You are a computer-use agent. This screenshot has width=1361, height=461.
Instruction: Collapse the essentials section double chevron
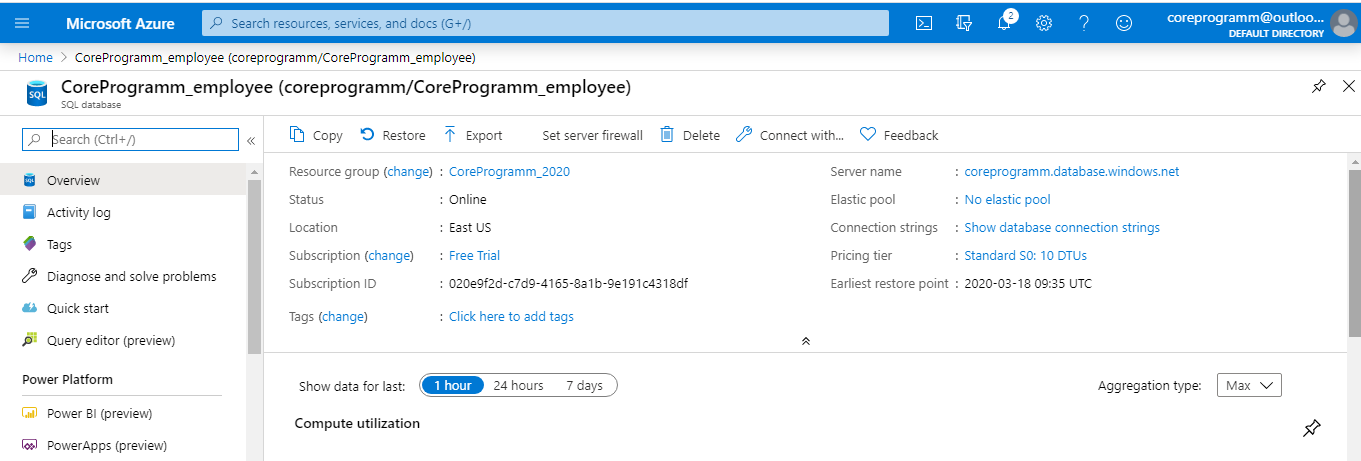pyautogui.click(x=806, y=341)
